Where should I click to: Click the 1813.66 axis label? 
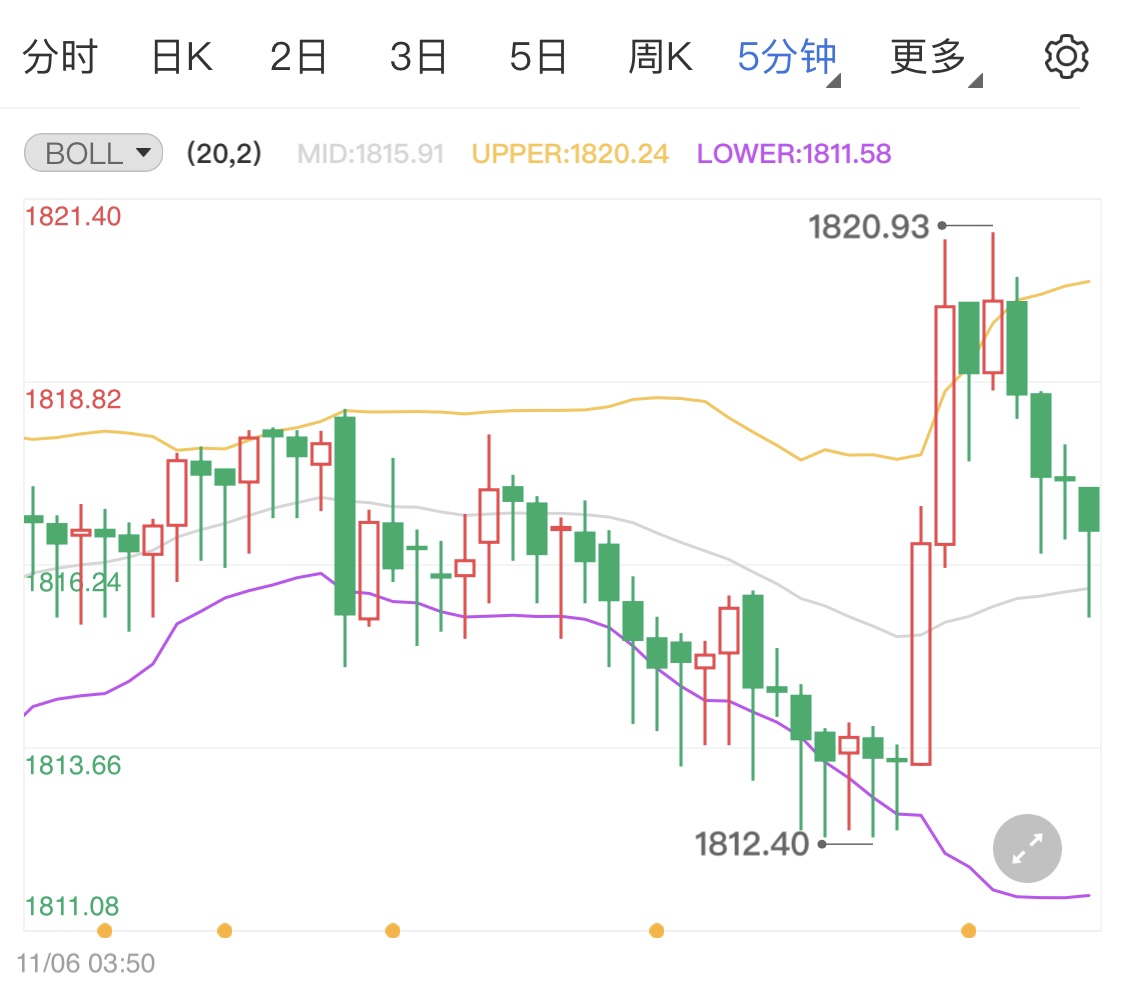(x=73, y=765)
